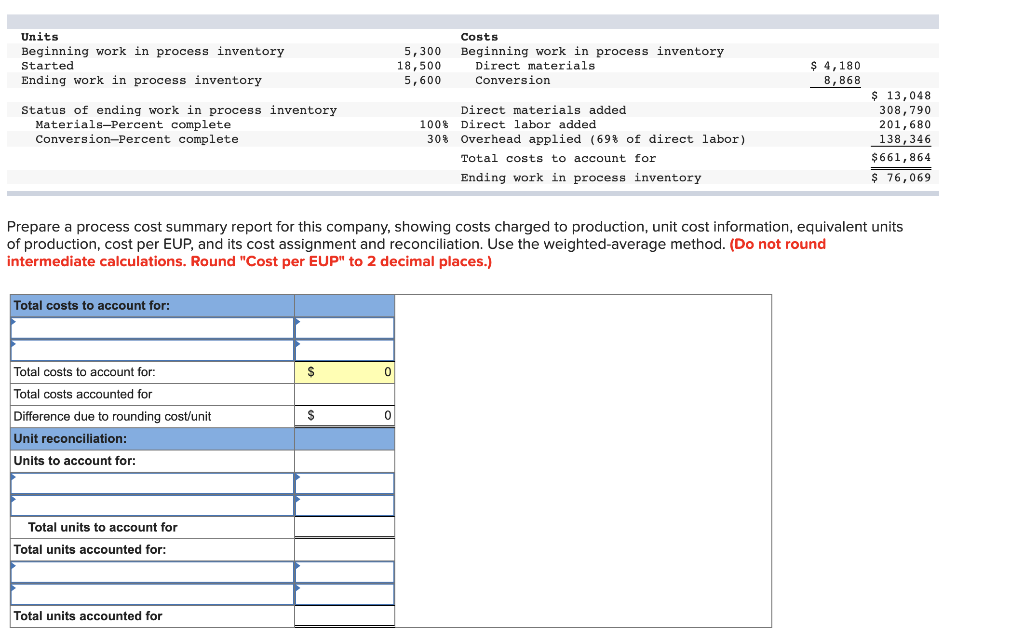
Task: Open the second cost description dropdown under Total costs
Action: [x=150, y=349]
